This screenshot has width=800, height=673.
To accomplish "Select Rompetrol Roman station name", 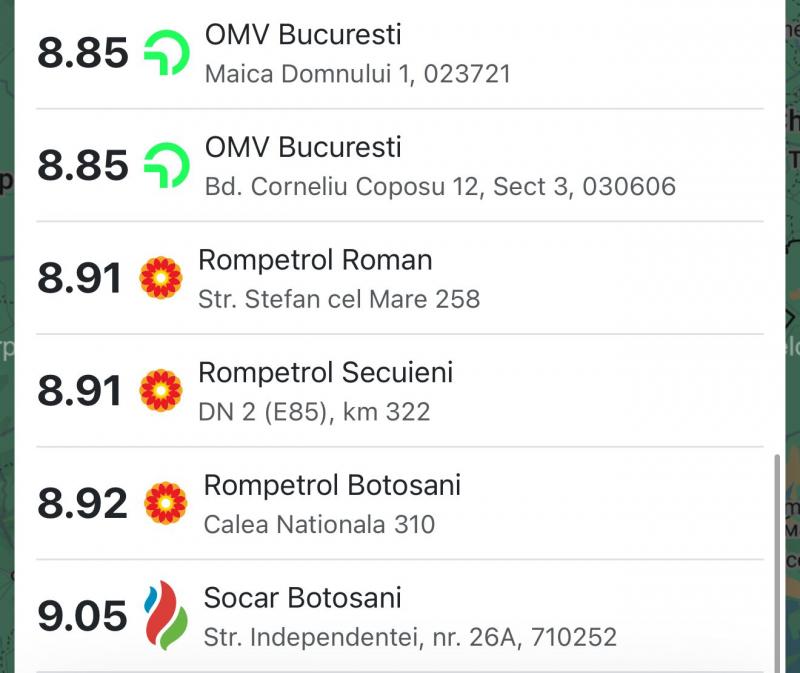I will point(315,260).
